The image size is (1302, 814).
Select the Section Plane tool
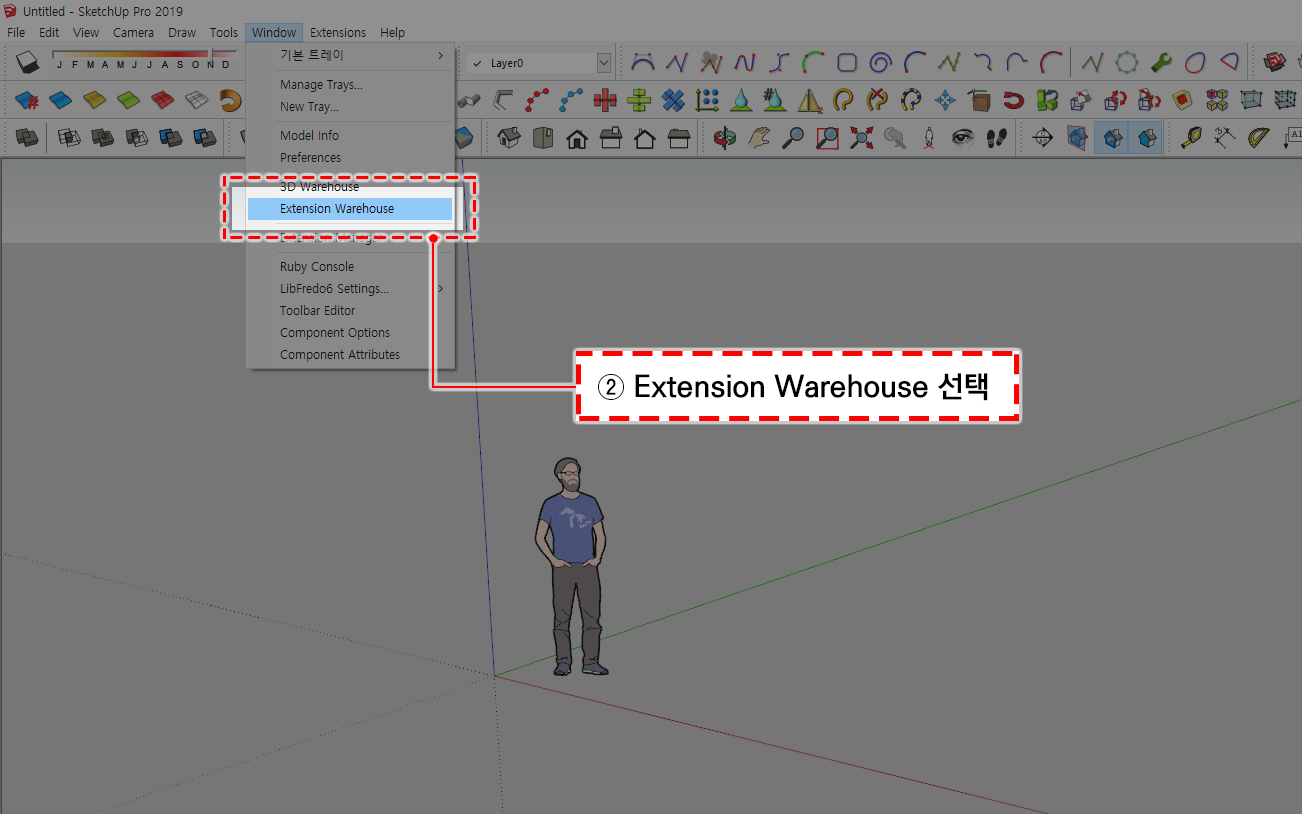click(1043, 138)
